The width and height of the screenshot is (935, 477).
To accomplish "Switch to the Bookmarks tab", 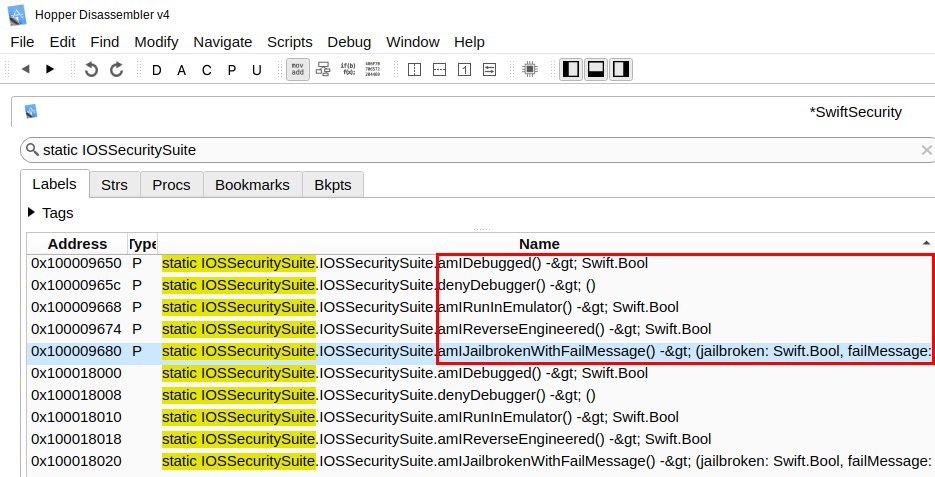I will (252, 185).
